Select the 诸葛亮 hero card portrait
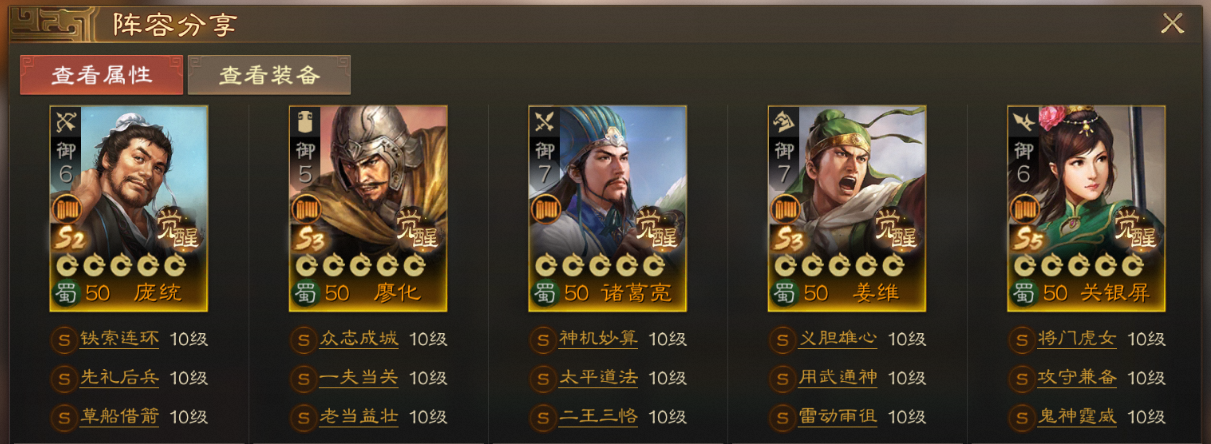Image resolution: width=1211 pixels, height=444 pixels. tap(607, 208)
